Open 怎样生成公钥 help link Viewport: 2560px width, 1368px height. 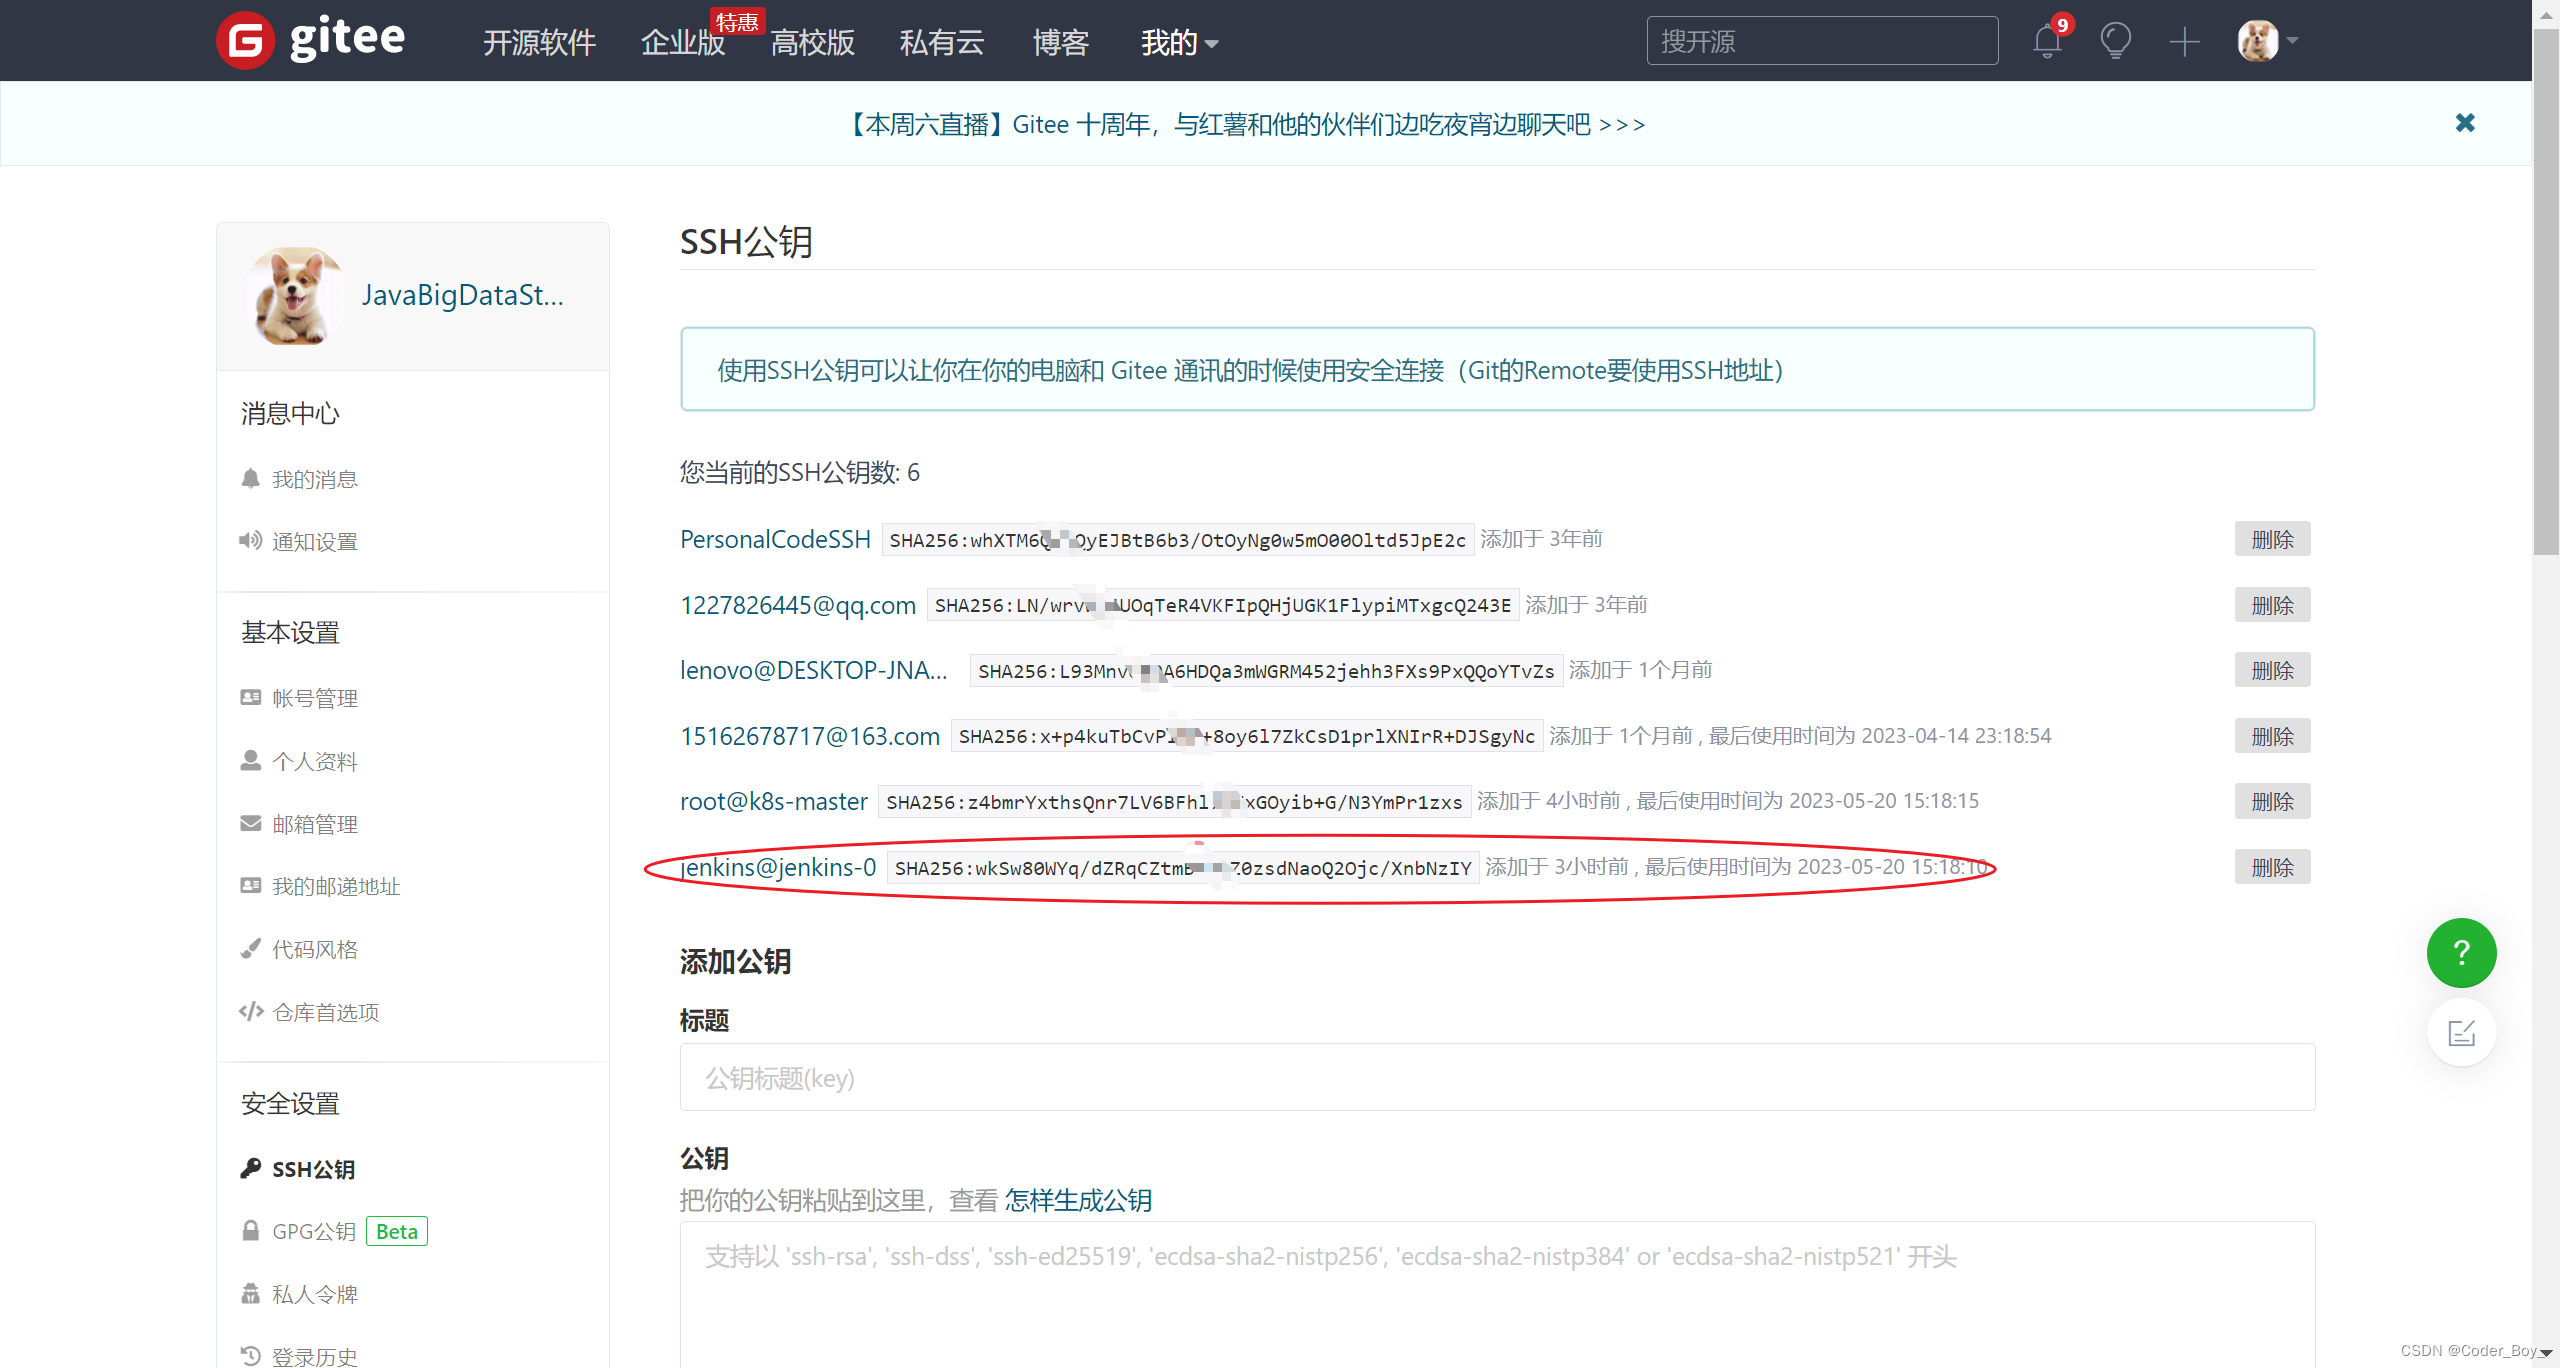[1078, 1200]
